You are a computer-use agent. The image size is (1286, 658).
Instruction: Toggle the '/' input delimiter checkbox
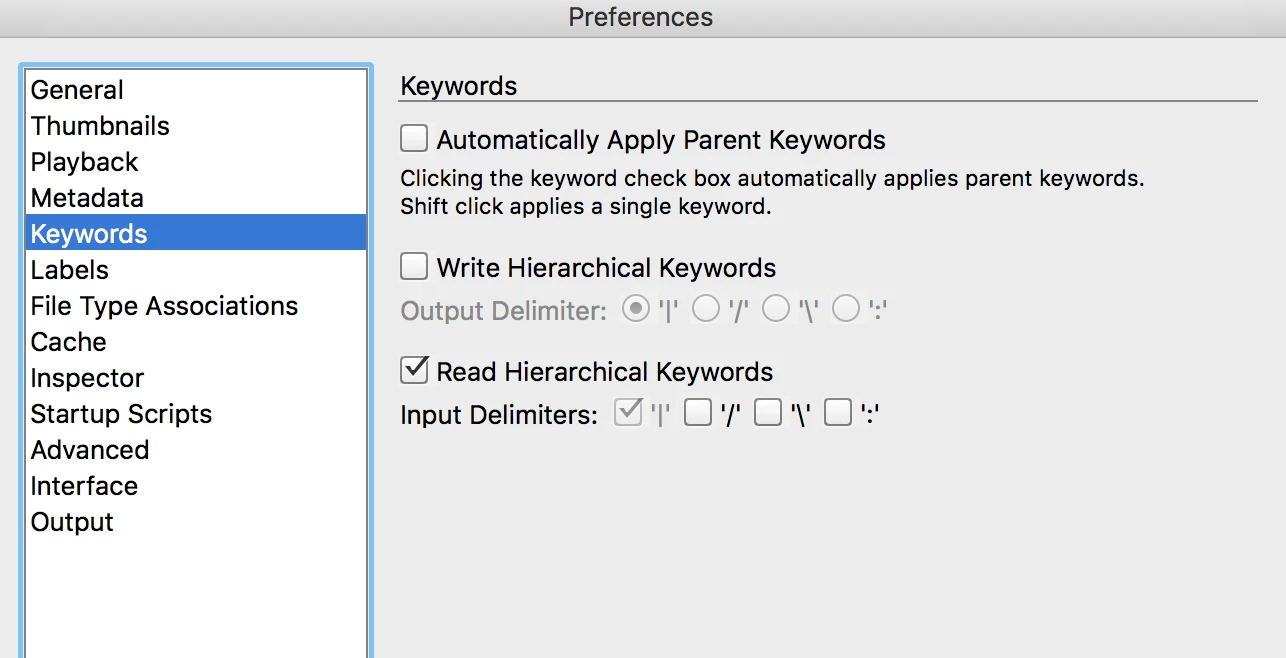[698, 413]
